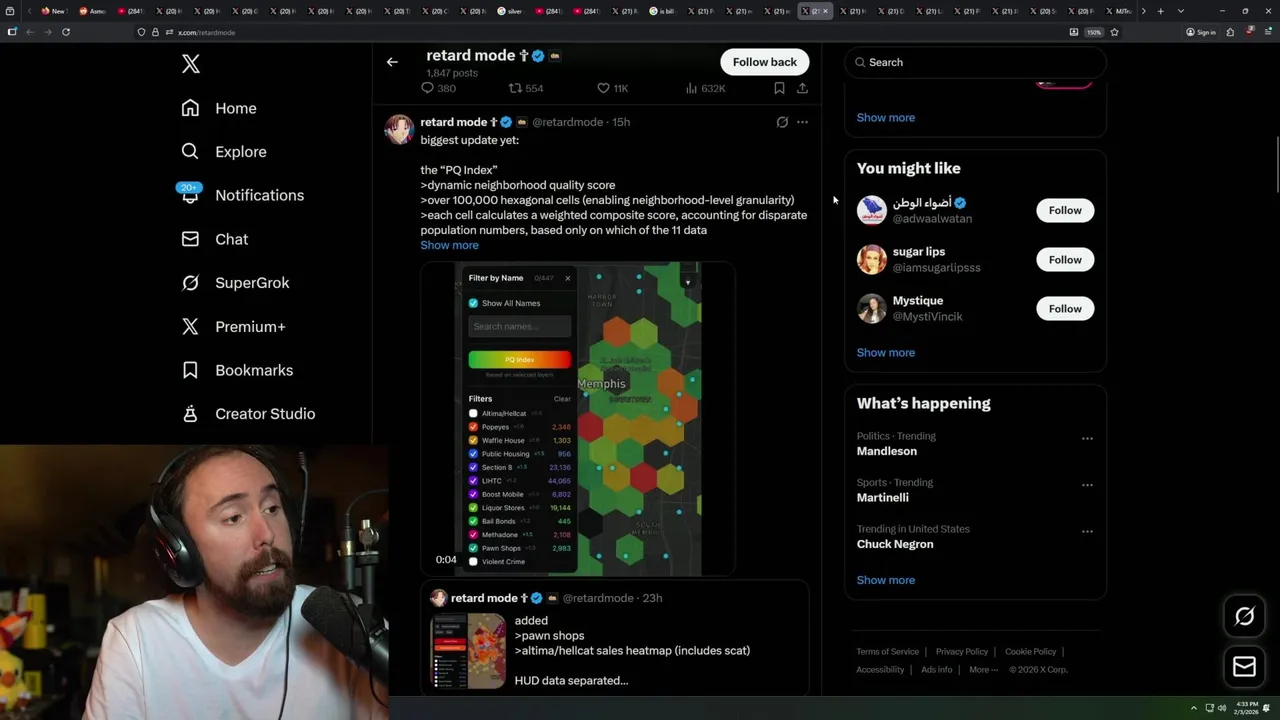
Task: Switch to the silver browser tab
Action: [x=510, y=11]
